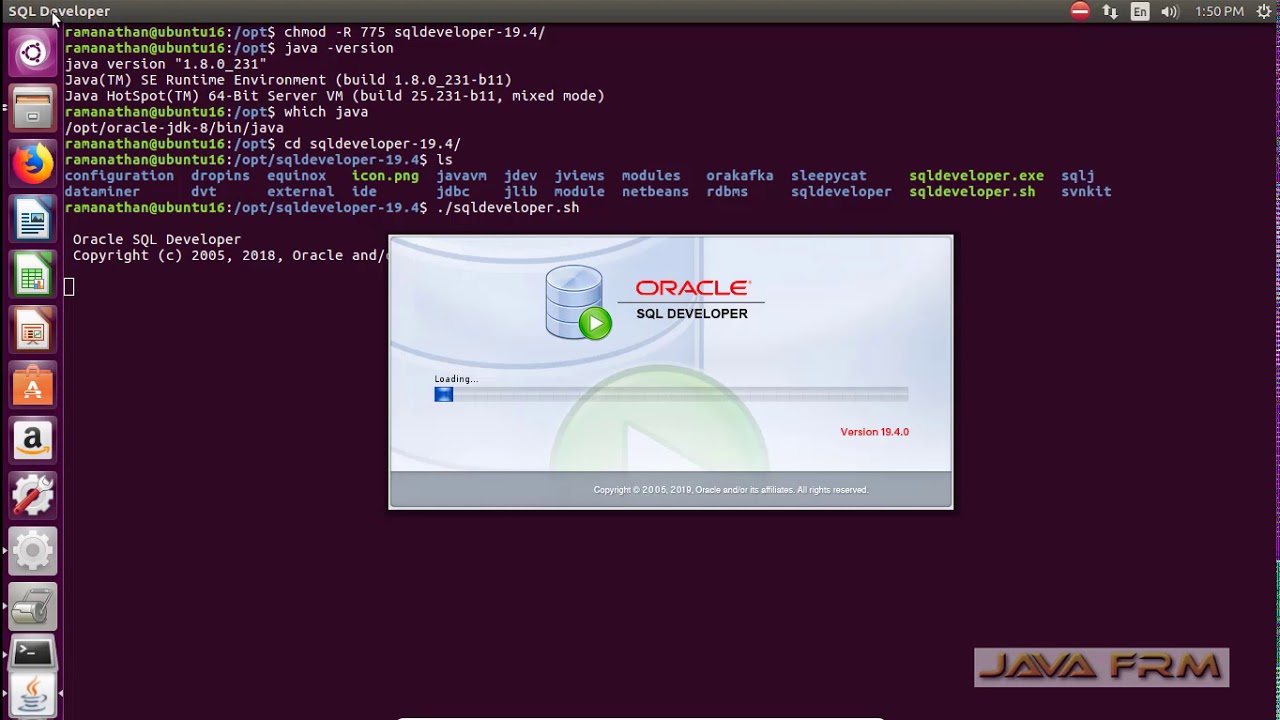Open LibreOffice Calc from the launcher
1280x720 pixels.
point(32,273)
